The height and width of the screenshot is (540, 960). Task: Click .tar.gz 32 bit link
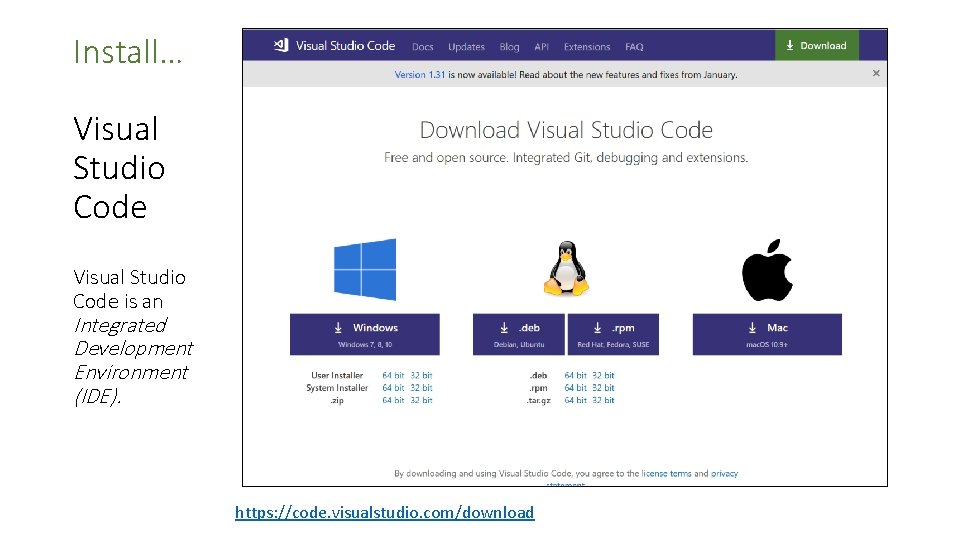coord(603,400)
